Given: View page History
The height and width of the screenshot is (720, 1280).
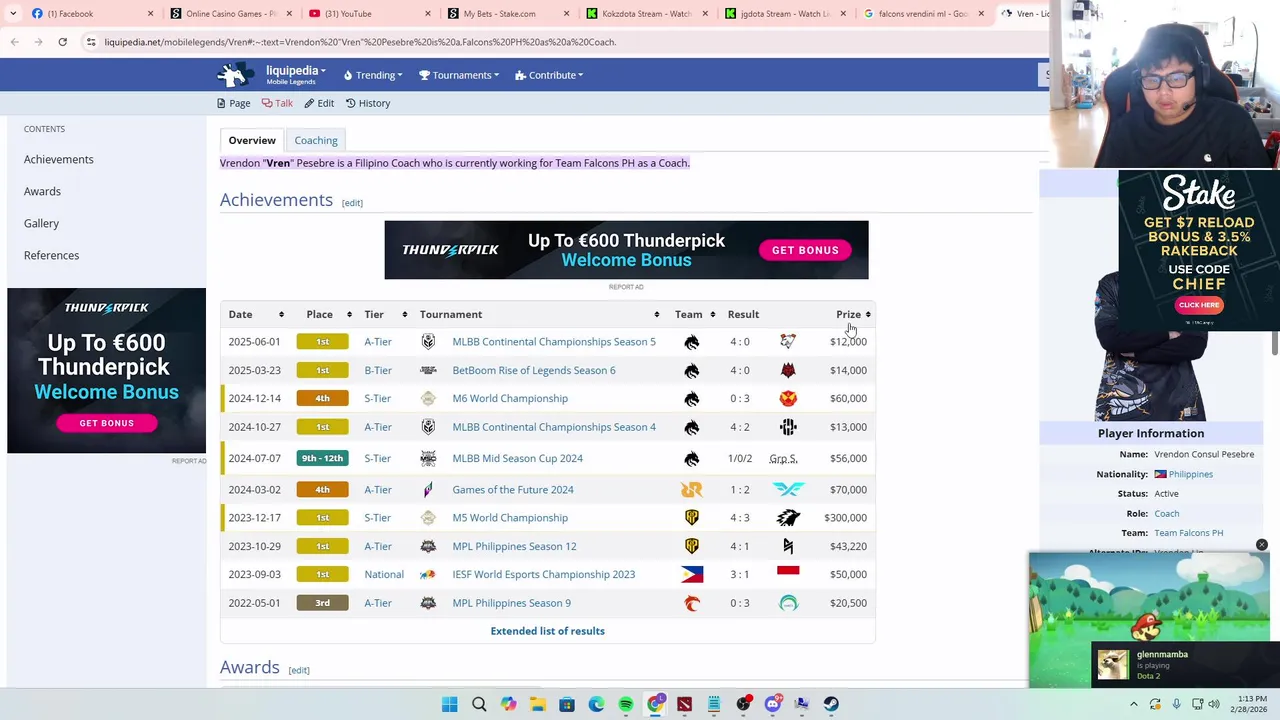Looking at the screenshot, I should pos(368,103).
